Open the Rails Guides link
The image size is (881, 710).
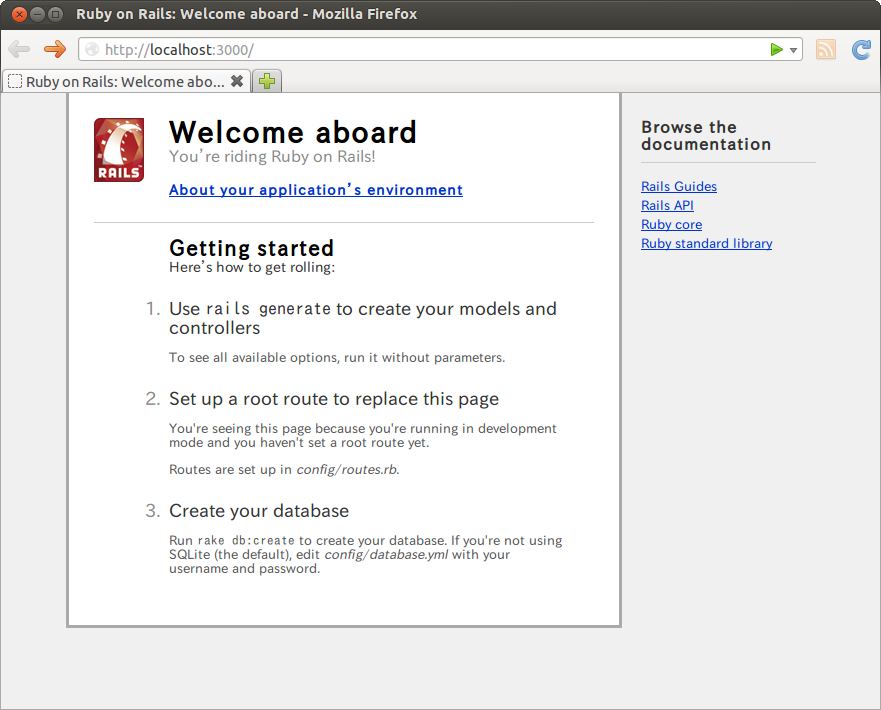[679, 187]
